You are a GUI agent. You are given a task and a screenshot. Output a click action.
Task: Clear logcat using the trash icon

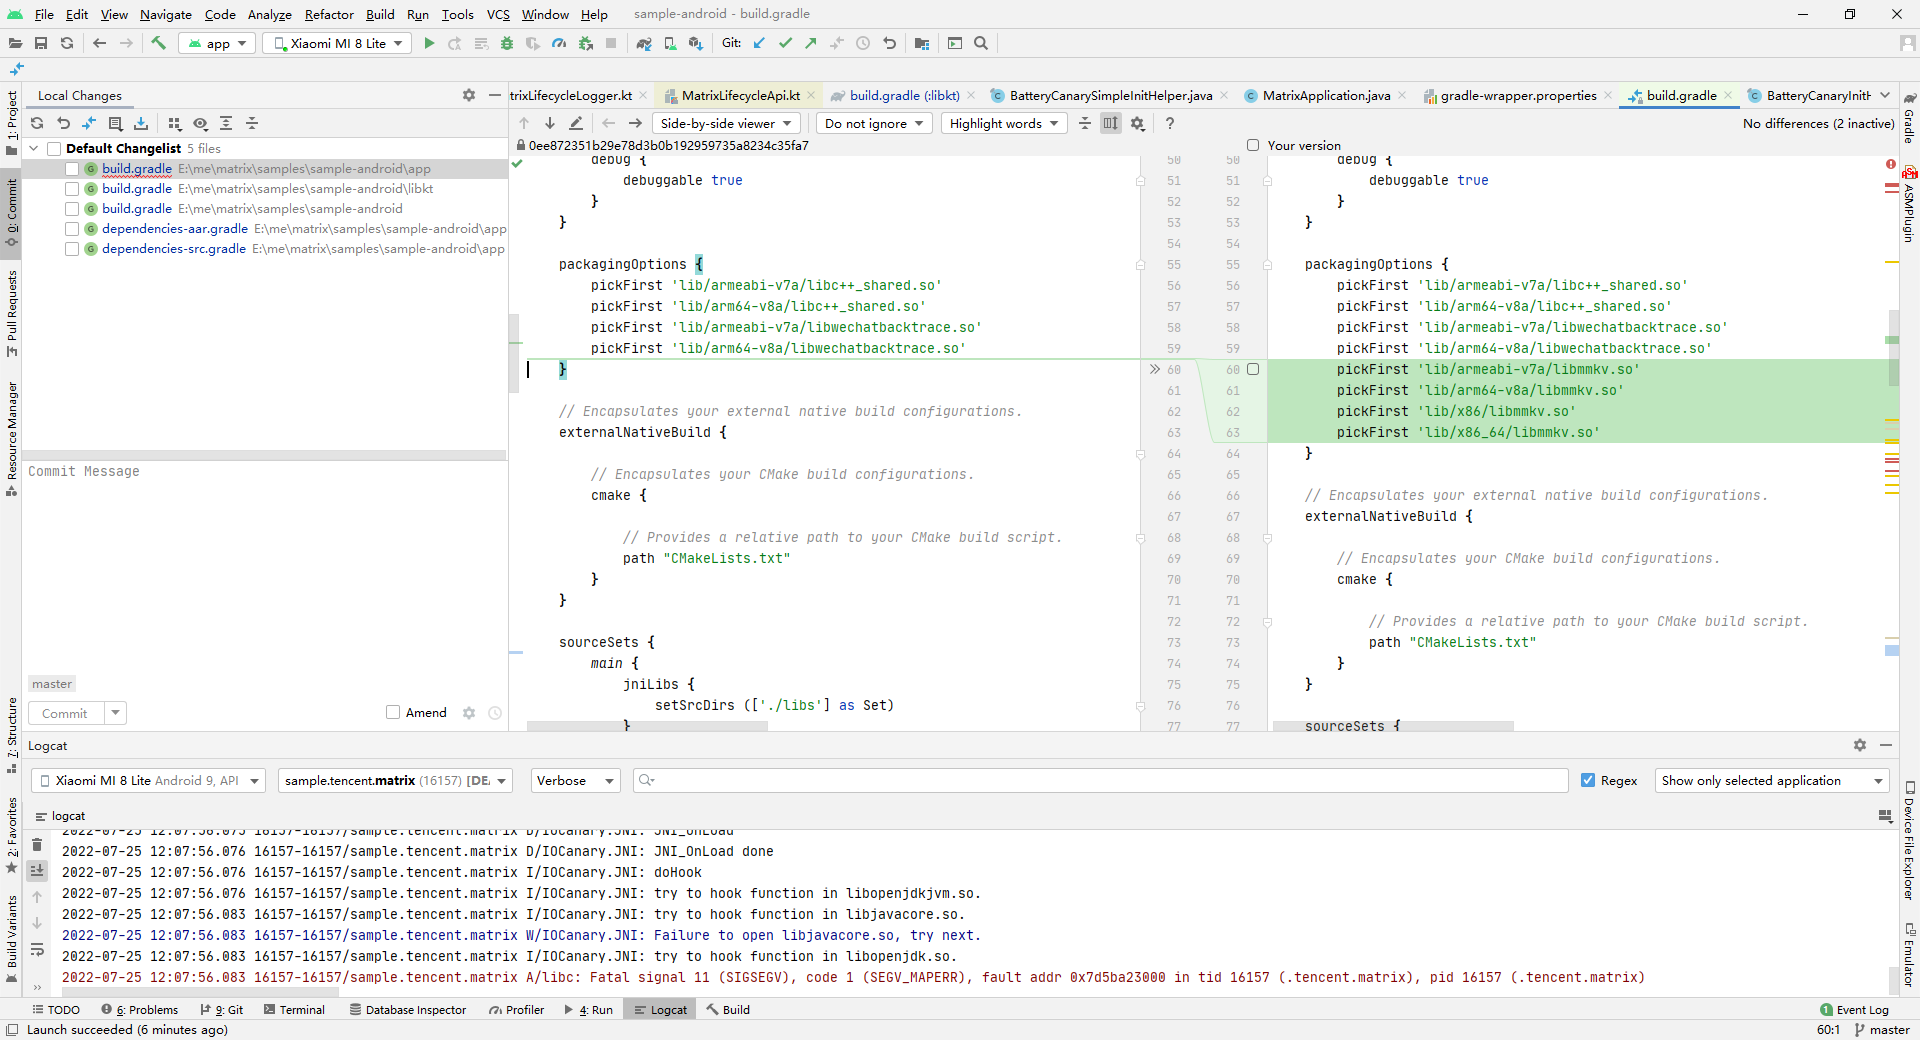pyautogui.click(x=37, y=845)
